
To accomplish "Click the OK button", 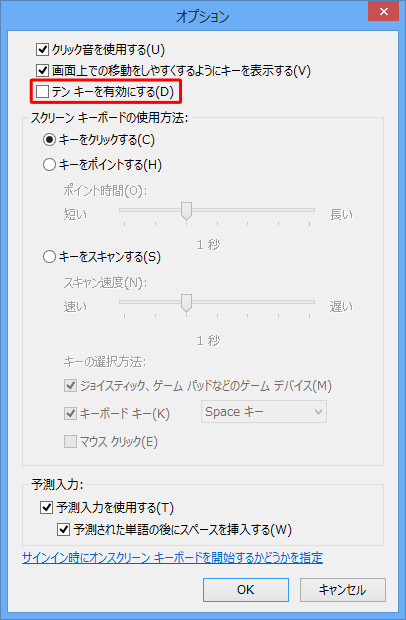I will pyautogui.click(x=246, y=590).
